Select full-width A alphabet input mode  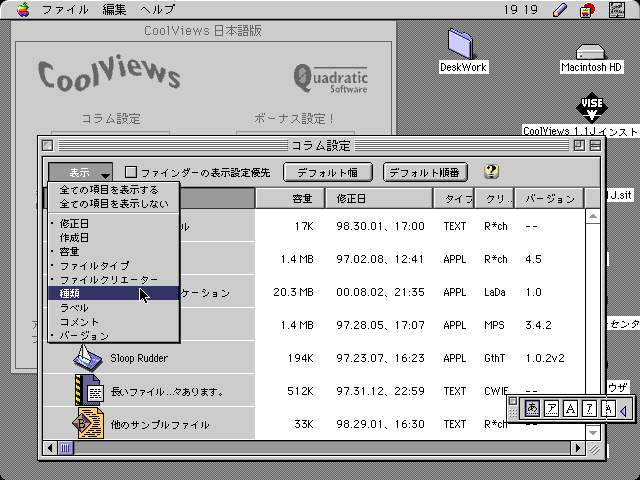(570, 408)
